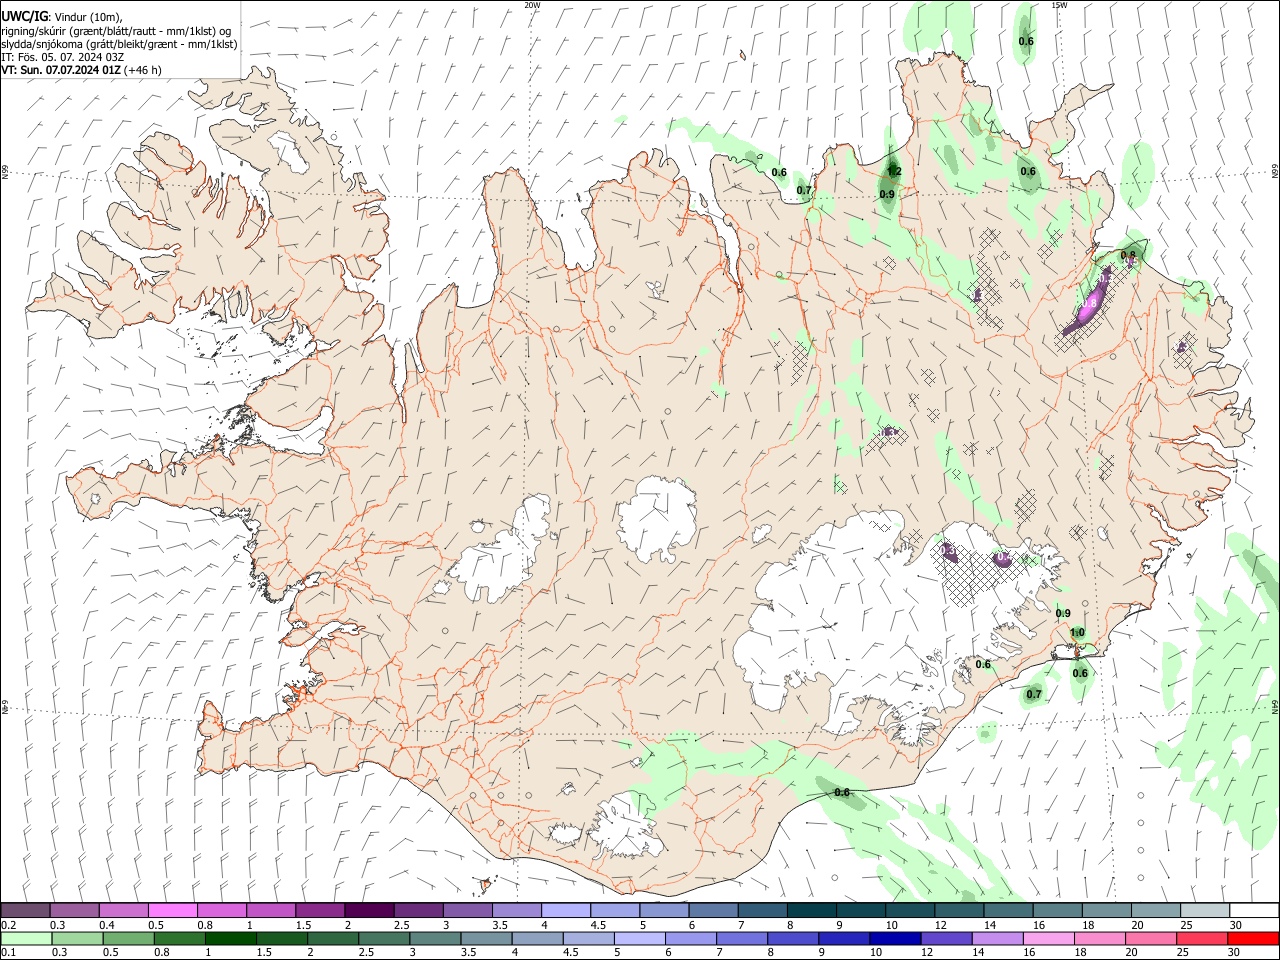Click the '(+46 h)' forecast offset text
The image size is (1280, 960).
pos(144,70)
